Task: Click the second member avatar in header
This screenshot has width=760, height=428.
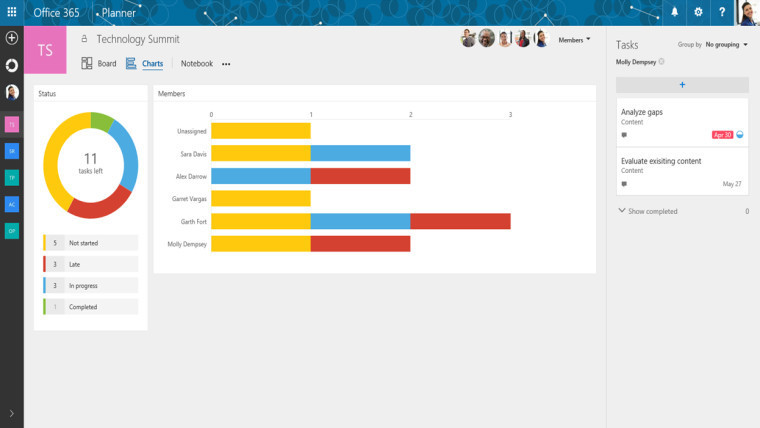Action: (486, 38)
